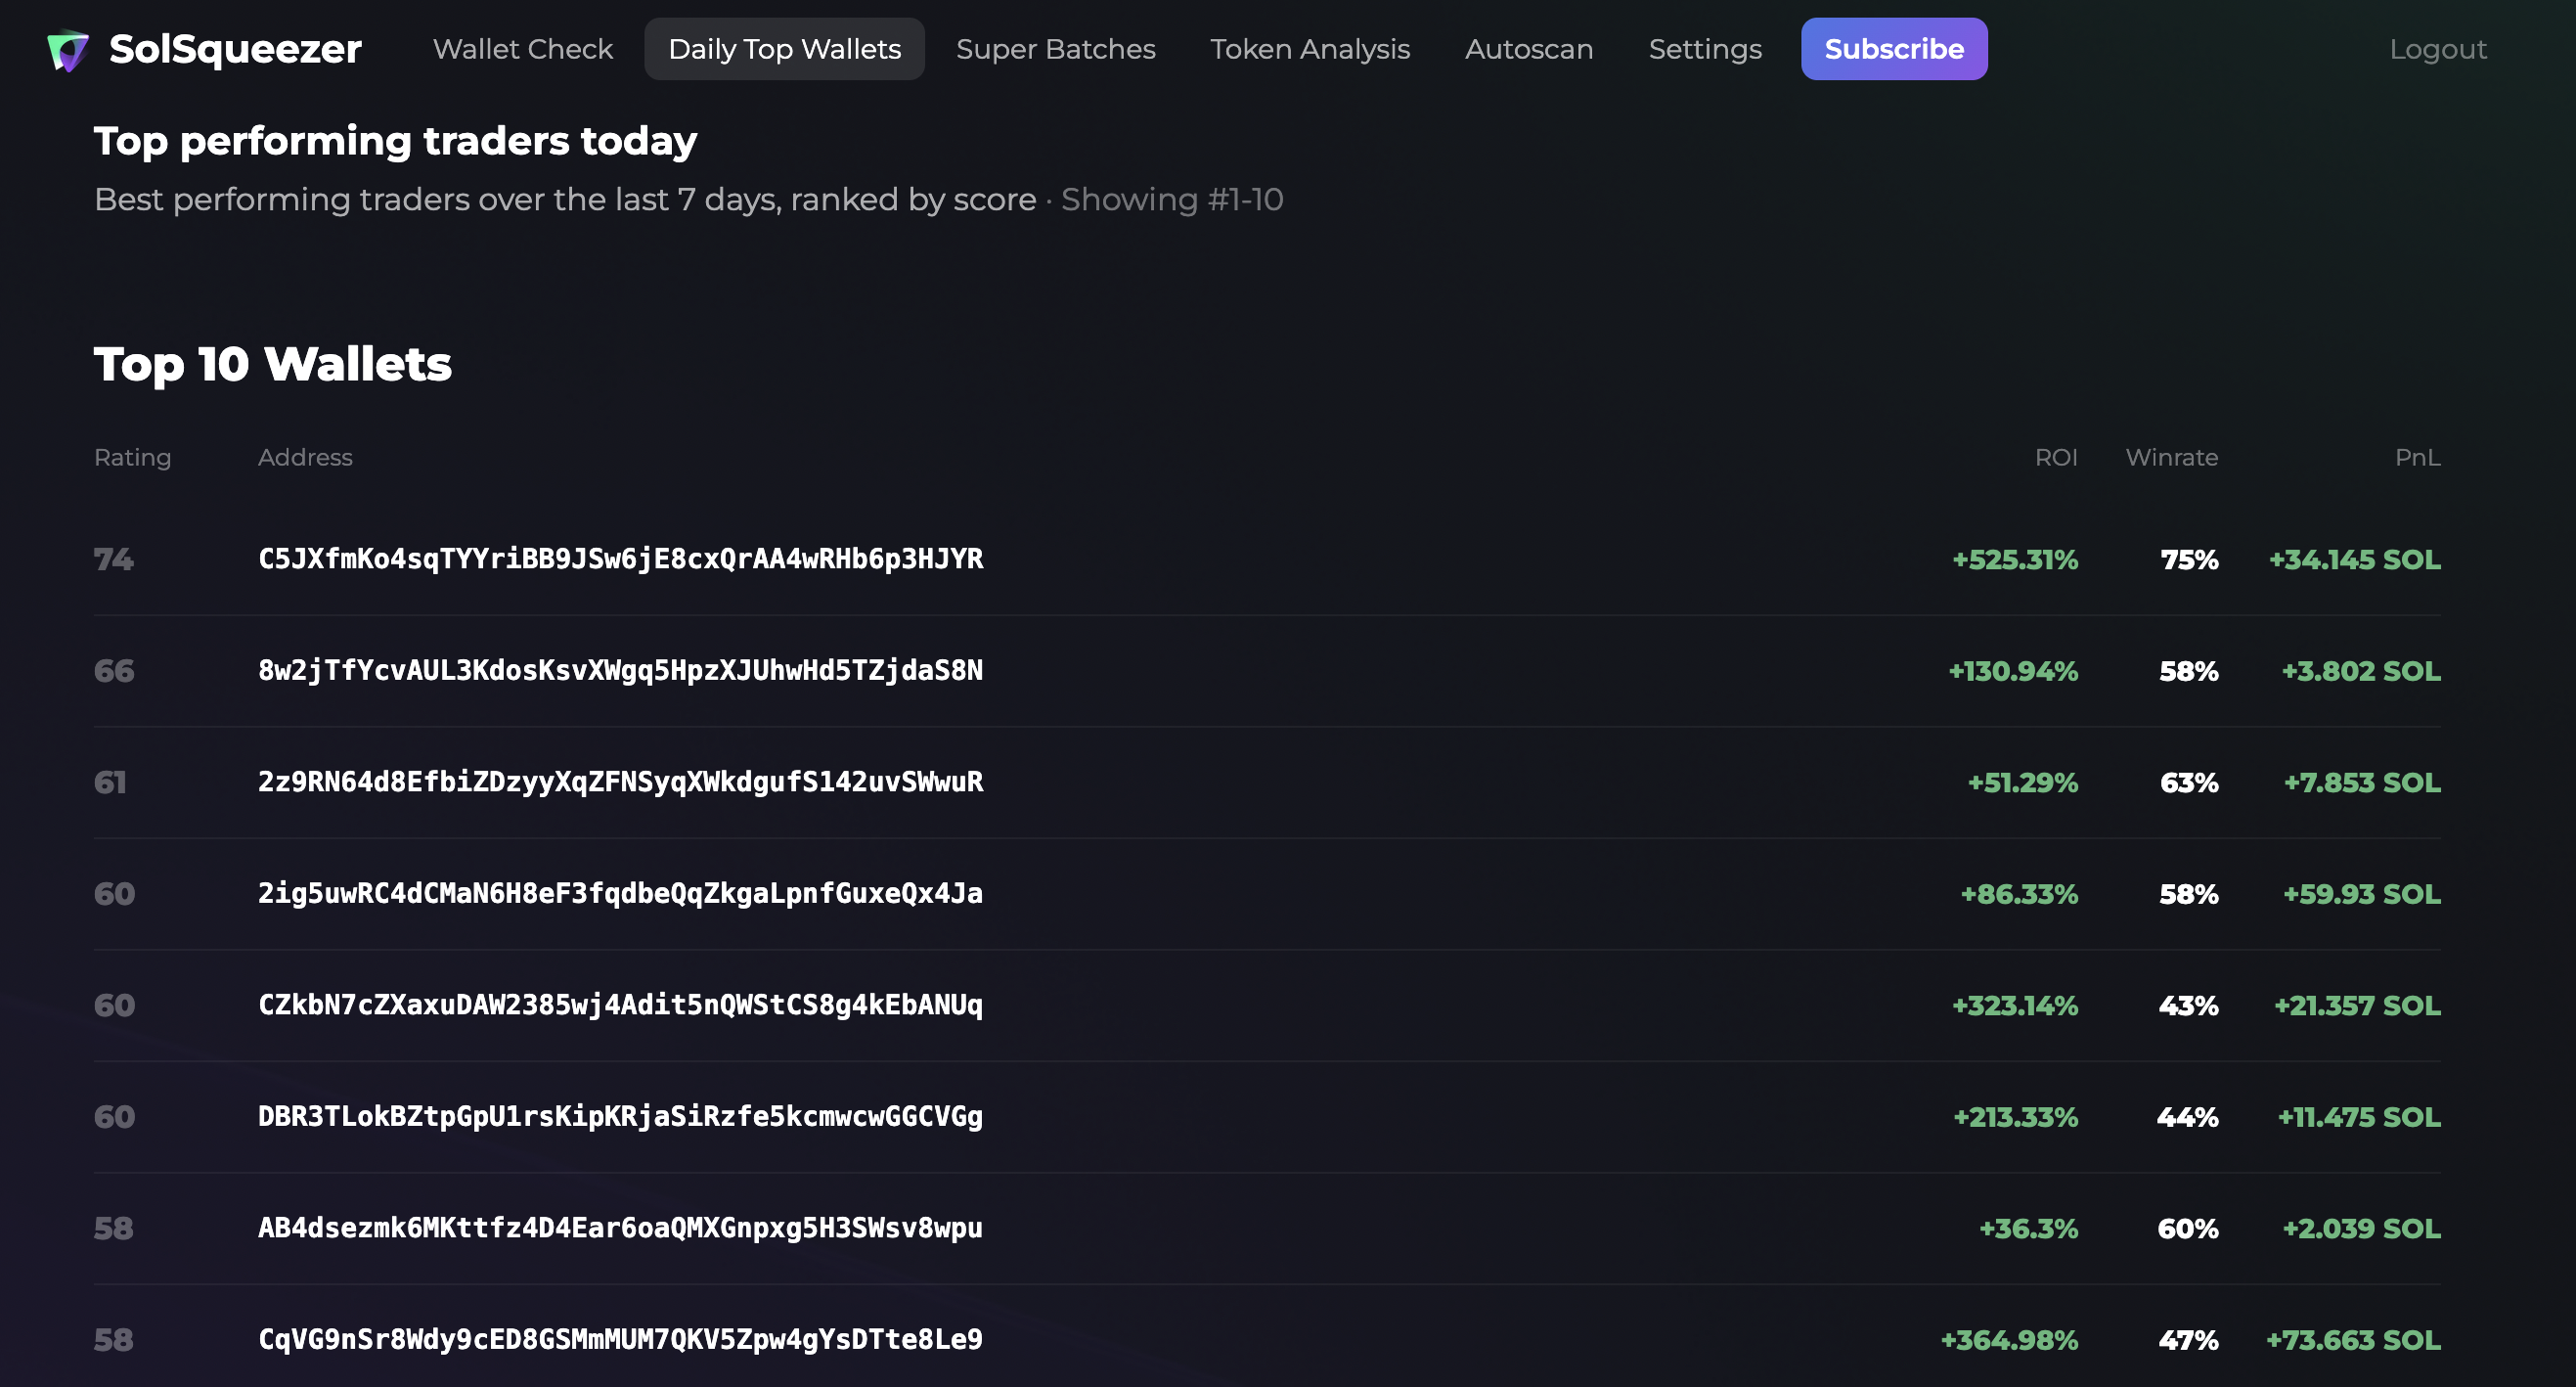This screenshot has height=1387, width=2576.
Task: Open the Settings page
Action: tap(1705, 48)
